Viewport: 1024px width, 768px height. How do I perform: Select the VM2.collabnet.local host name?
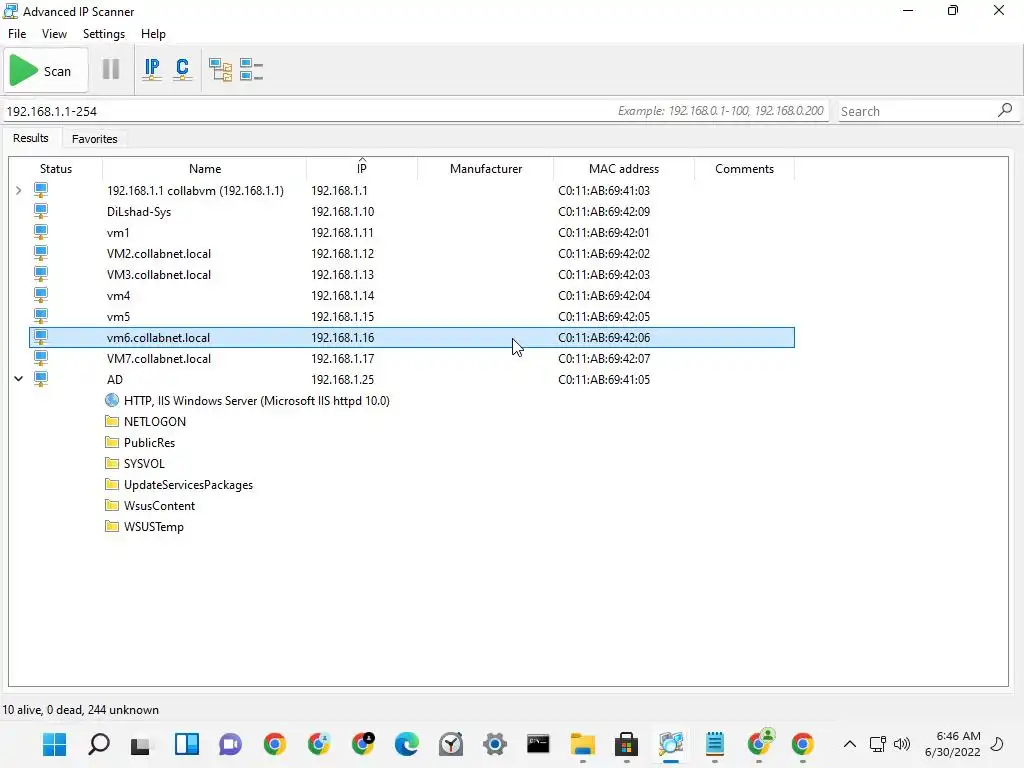tap(159, 253)
